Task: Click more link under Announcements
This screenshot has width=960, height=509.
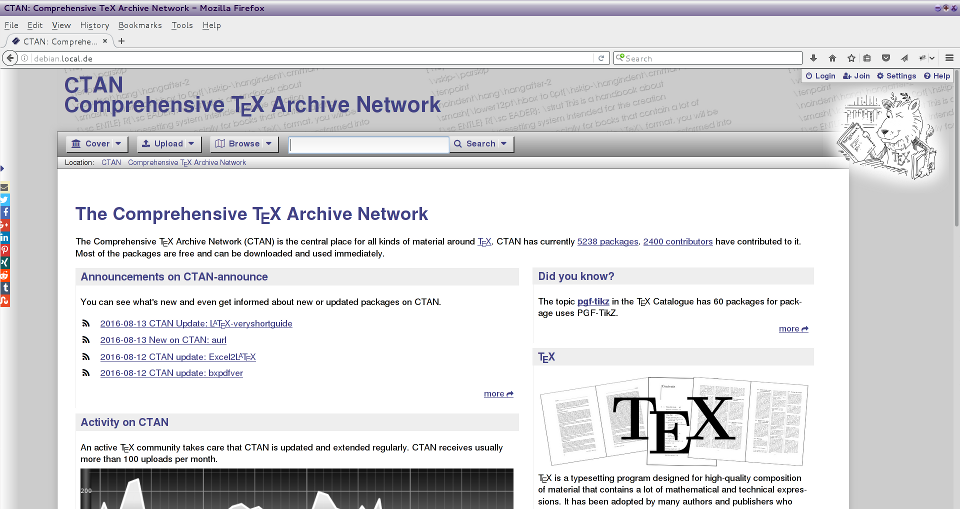Action: click(x=498, y=394)
